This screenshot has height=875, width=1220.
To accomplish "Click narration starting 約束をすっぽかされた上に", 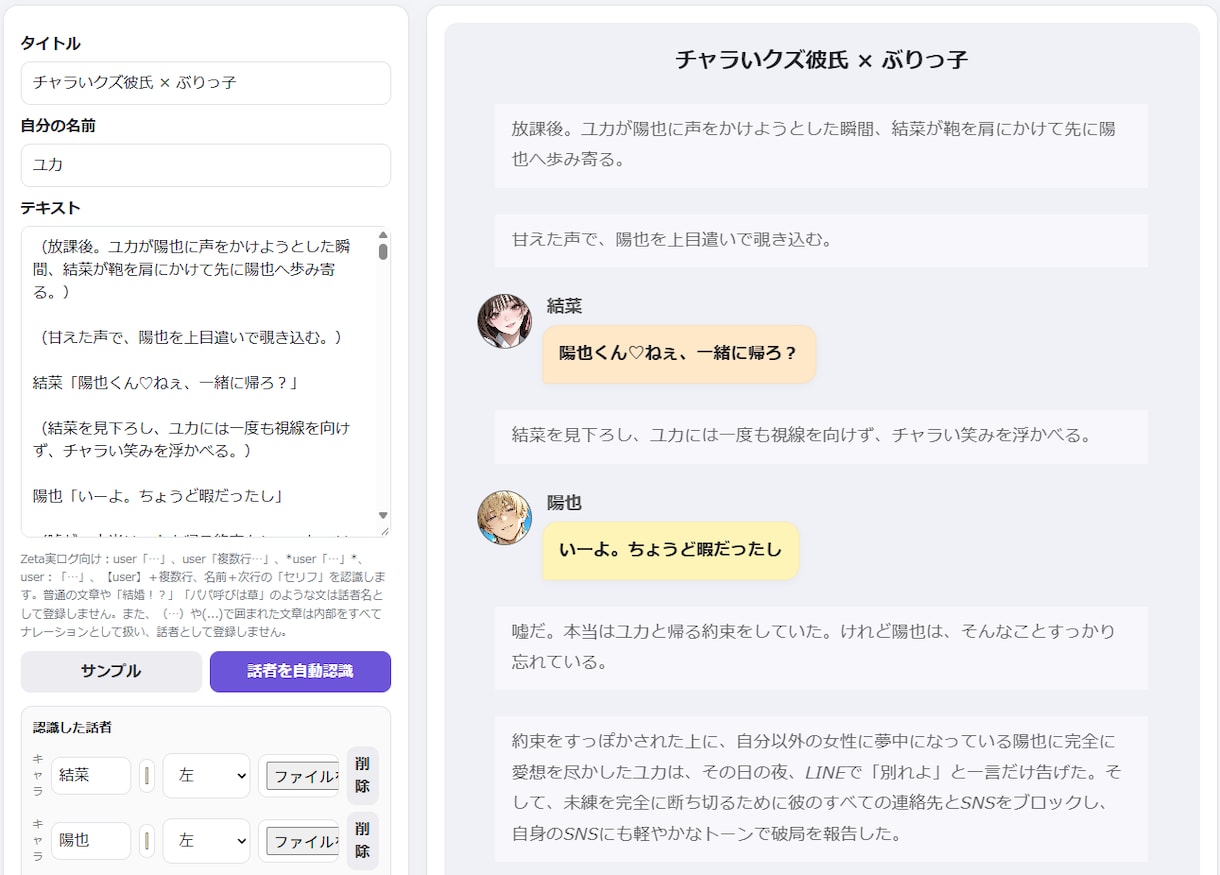I will (821, 788).
